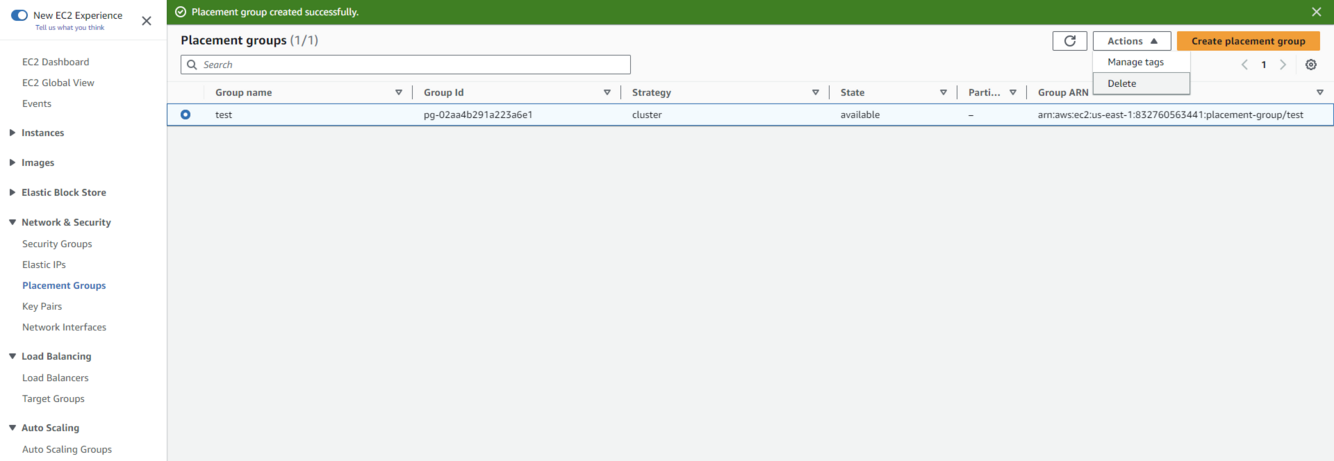The width and height of the screenshot is (1334, 461).
Task: Expand the Images section
Action: [32, 163]
